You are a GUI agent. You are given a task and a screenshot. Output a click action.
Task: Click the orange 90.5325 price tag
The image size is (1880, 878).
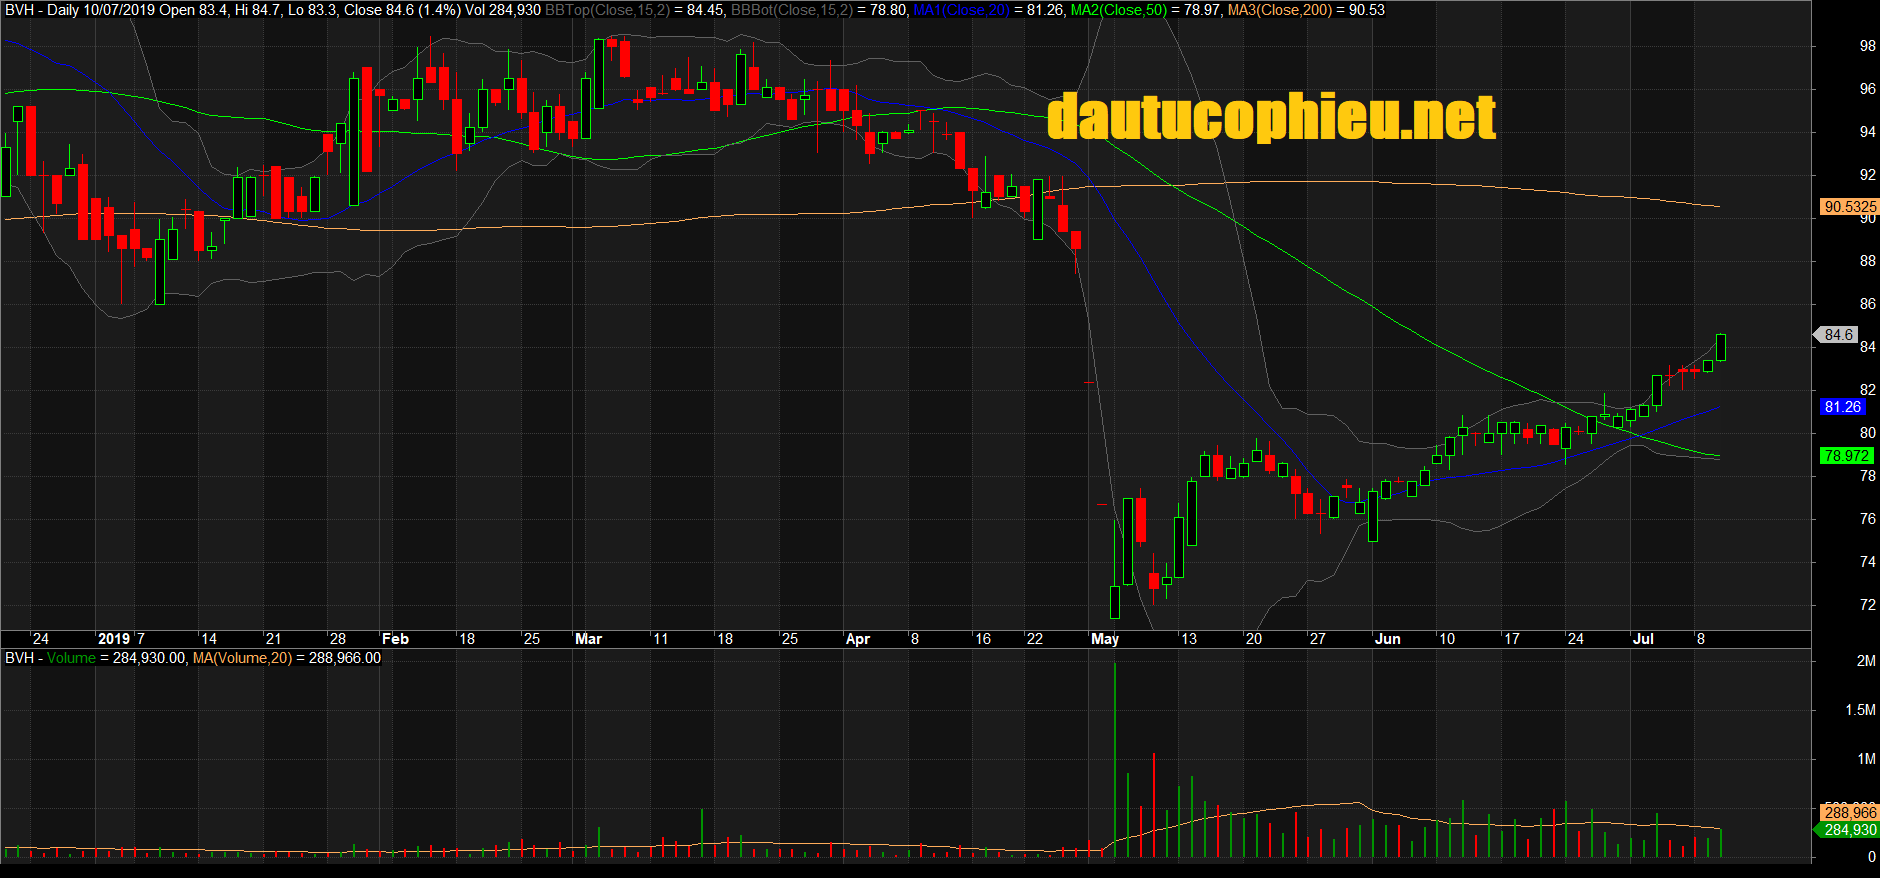coord(1850,207)
